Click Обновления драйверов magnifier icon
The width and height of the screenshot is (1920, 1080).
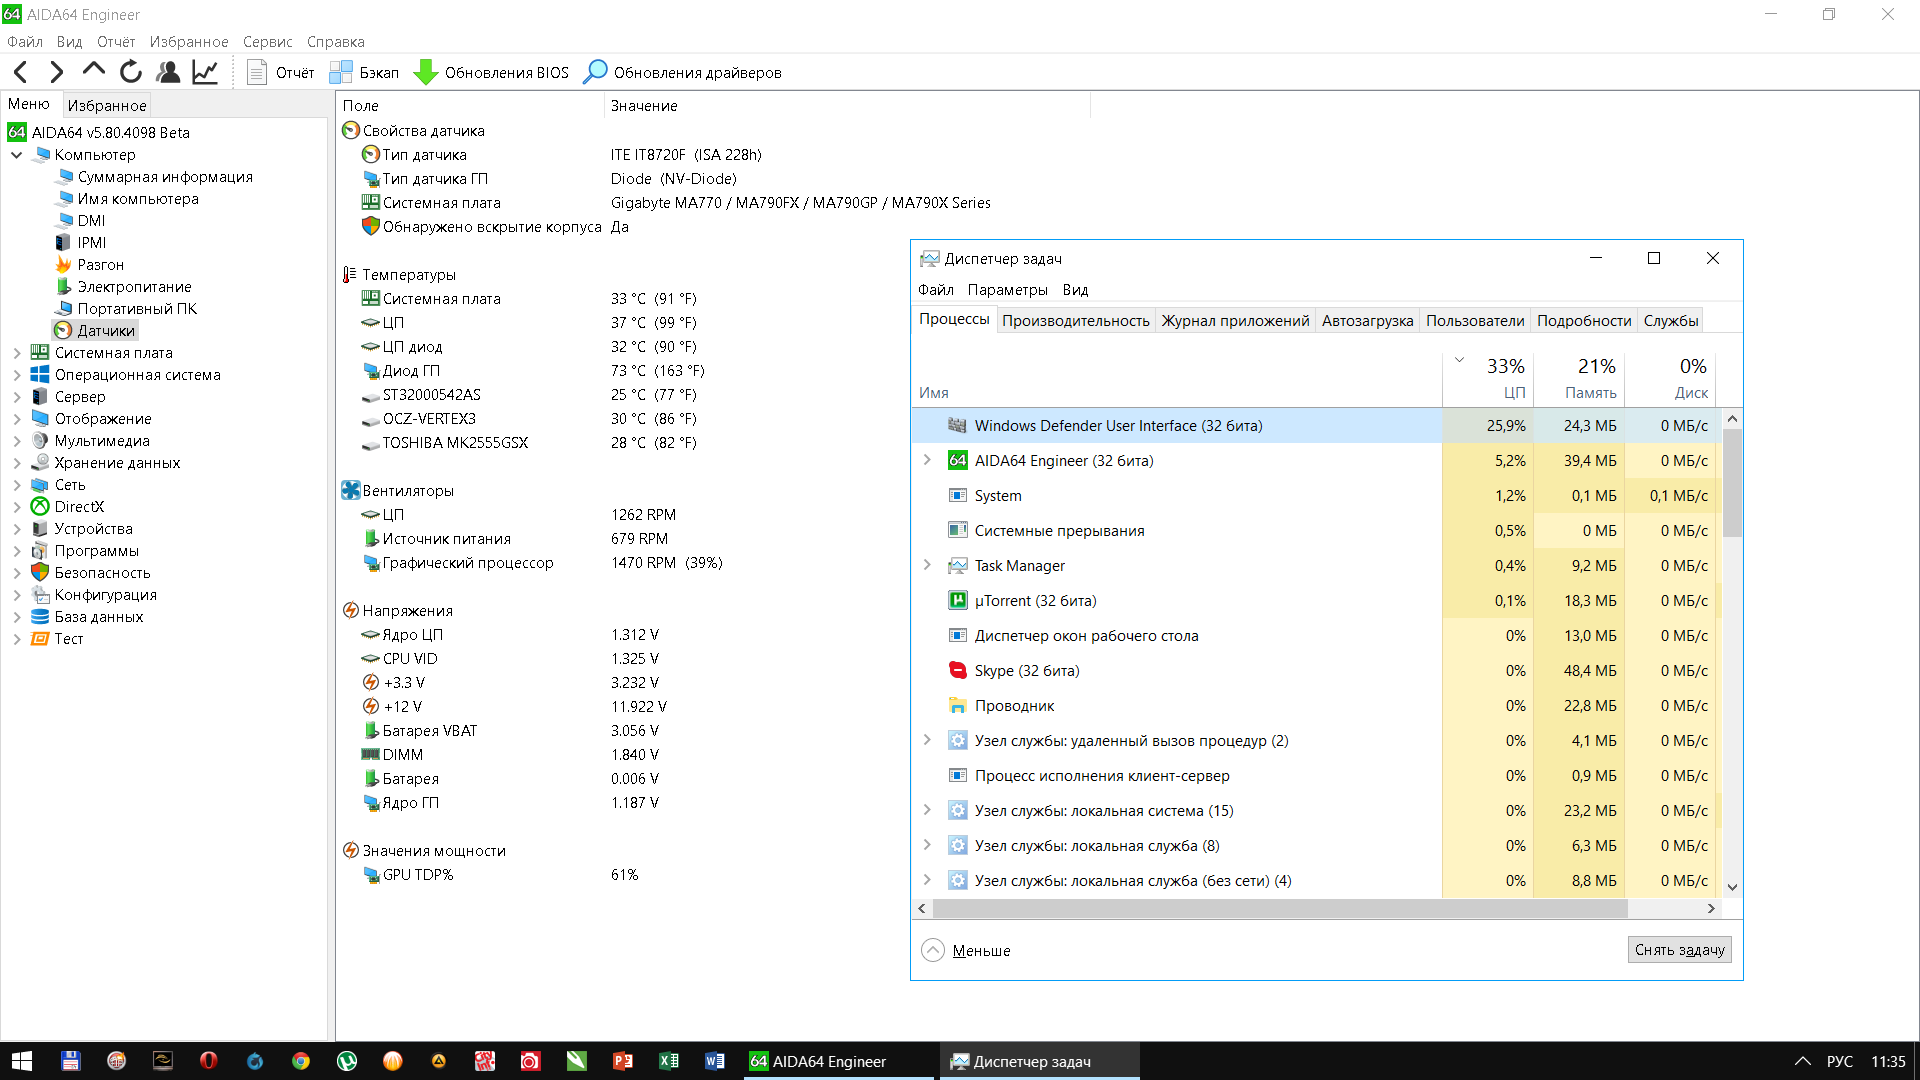[595, 72]
